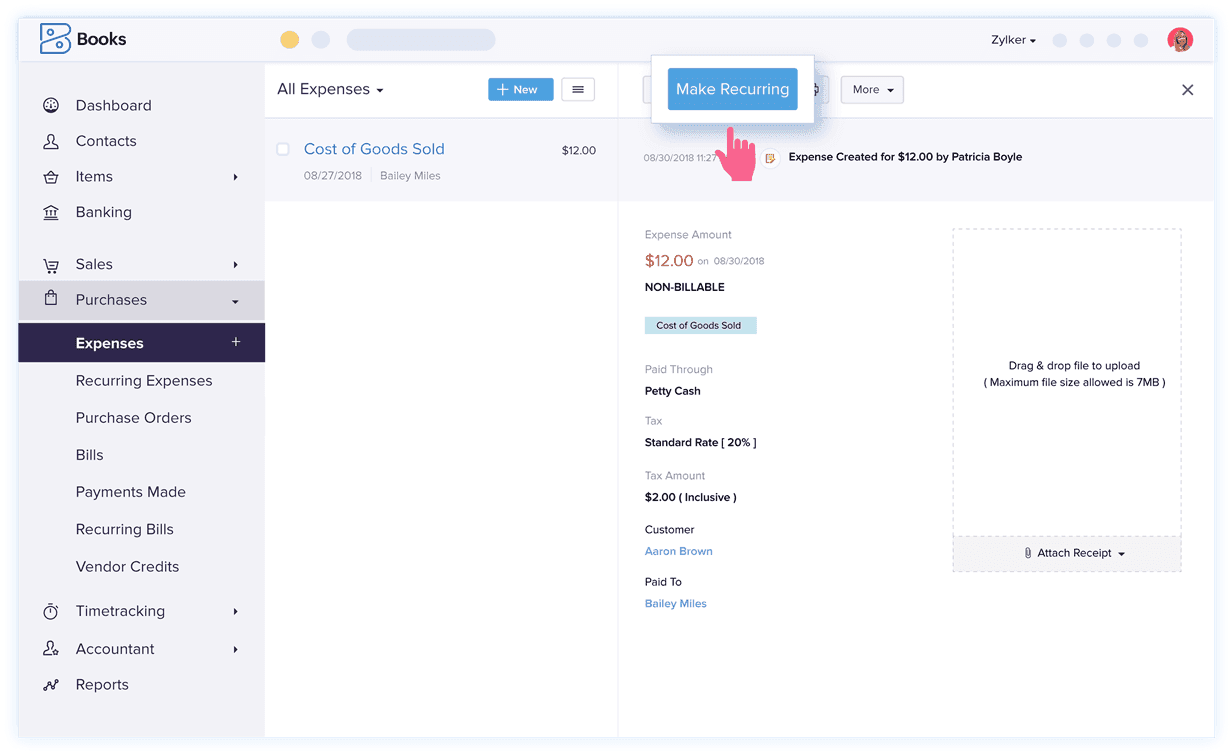The height and width of the screenshot is (755, 1232).
Task: Open Recurring Expenses in the sidebar
Action: tap(144, 380)
